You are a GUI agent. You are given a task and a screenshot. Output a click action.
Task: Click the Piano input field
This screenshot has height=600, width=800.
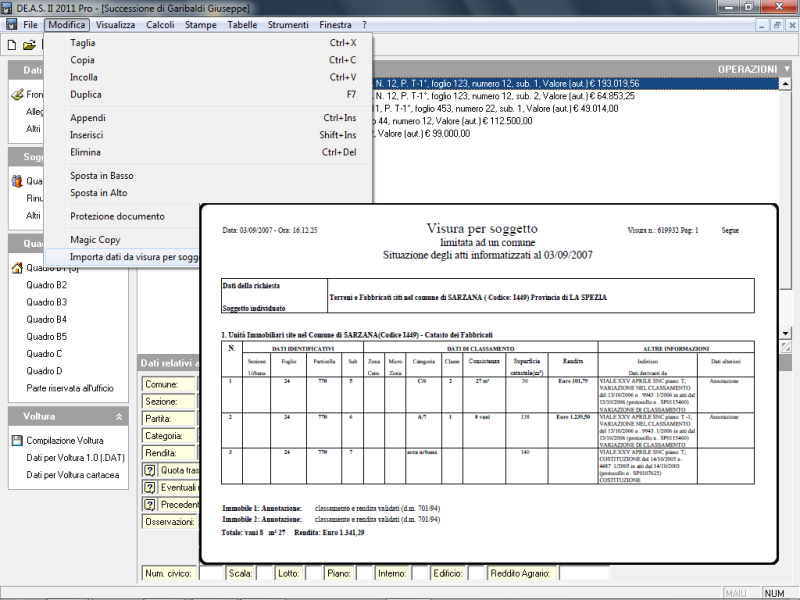pos(364,573)
